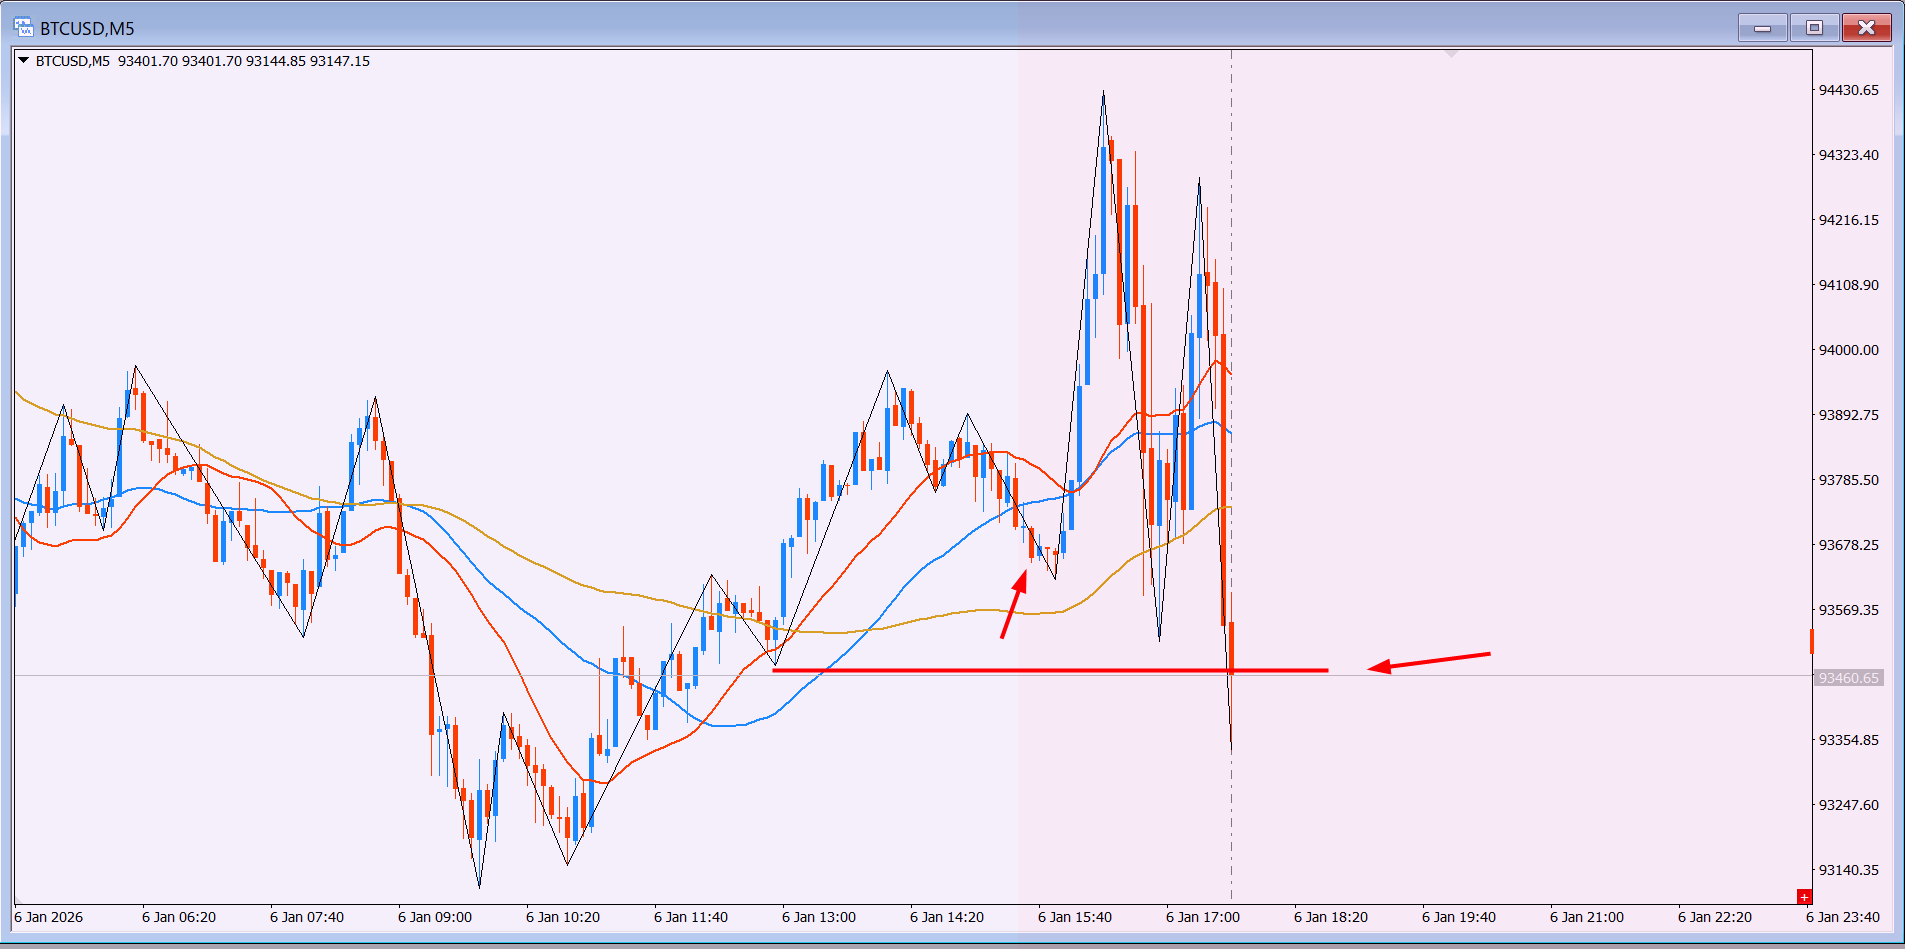1905x949 pixels.
Task: Click the BTCUSD chart window icon
Action: [23, 27]
